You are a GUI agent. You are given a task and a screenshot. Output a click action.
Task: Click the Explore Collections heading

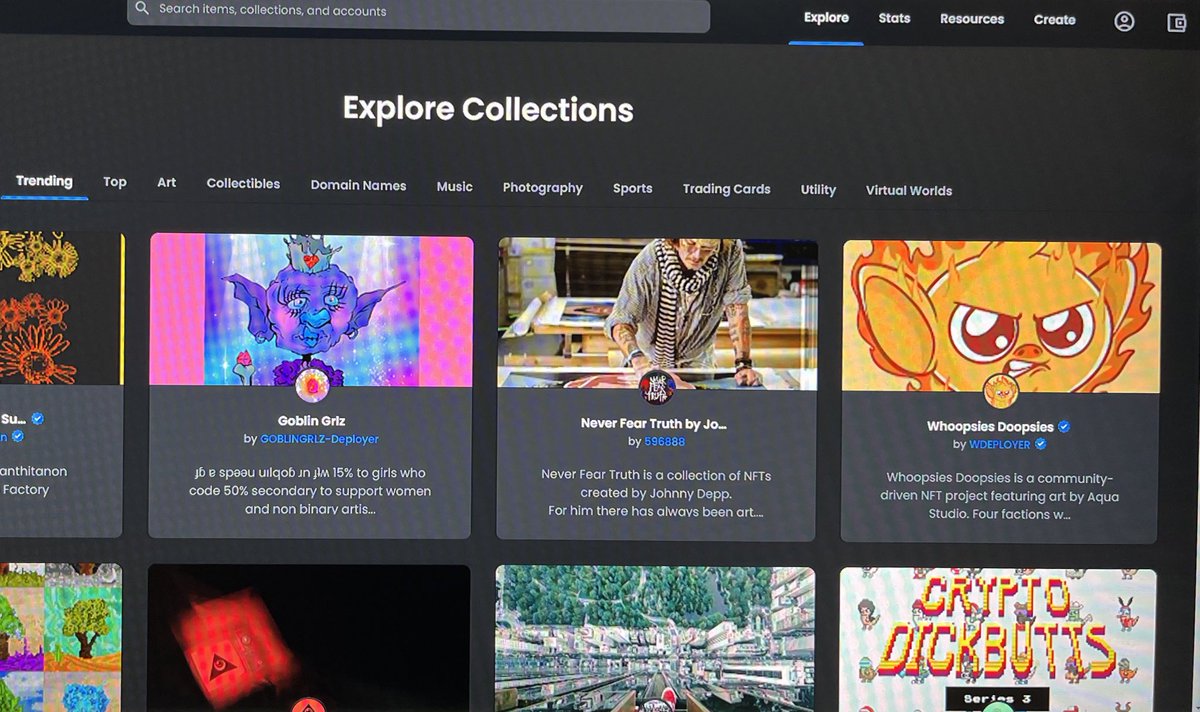[x=488, y=109]
